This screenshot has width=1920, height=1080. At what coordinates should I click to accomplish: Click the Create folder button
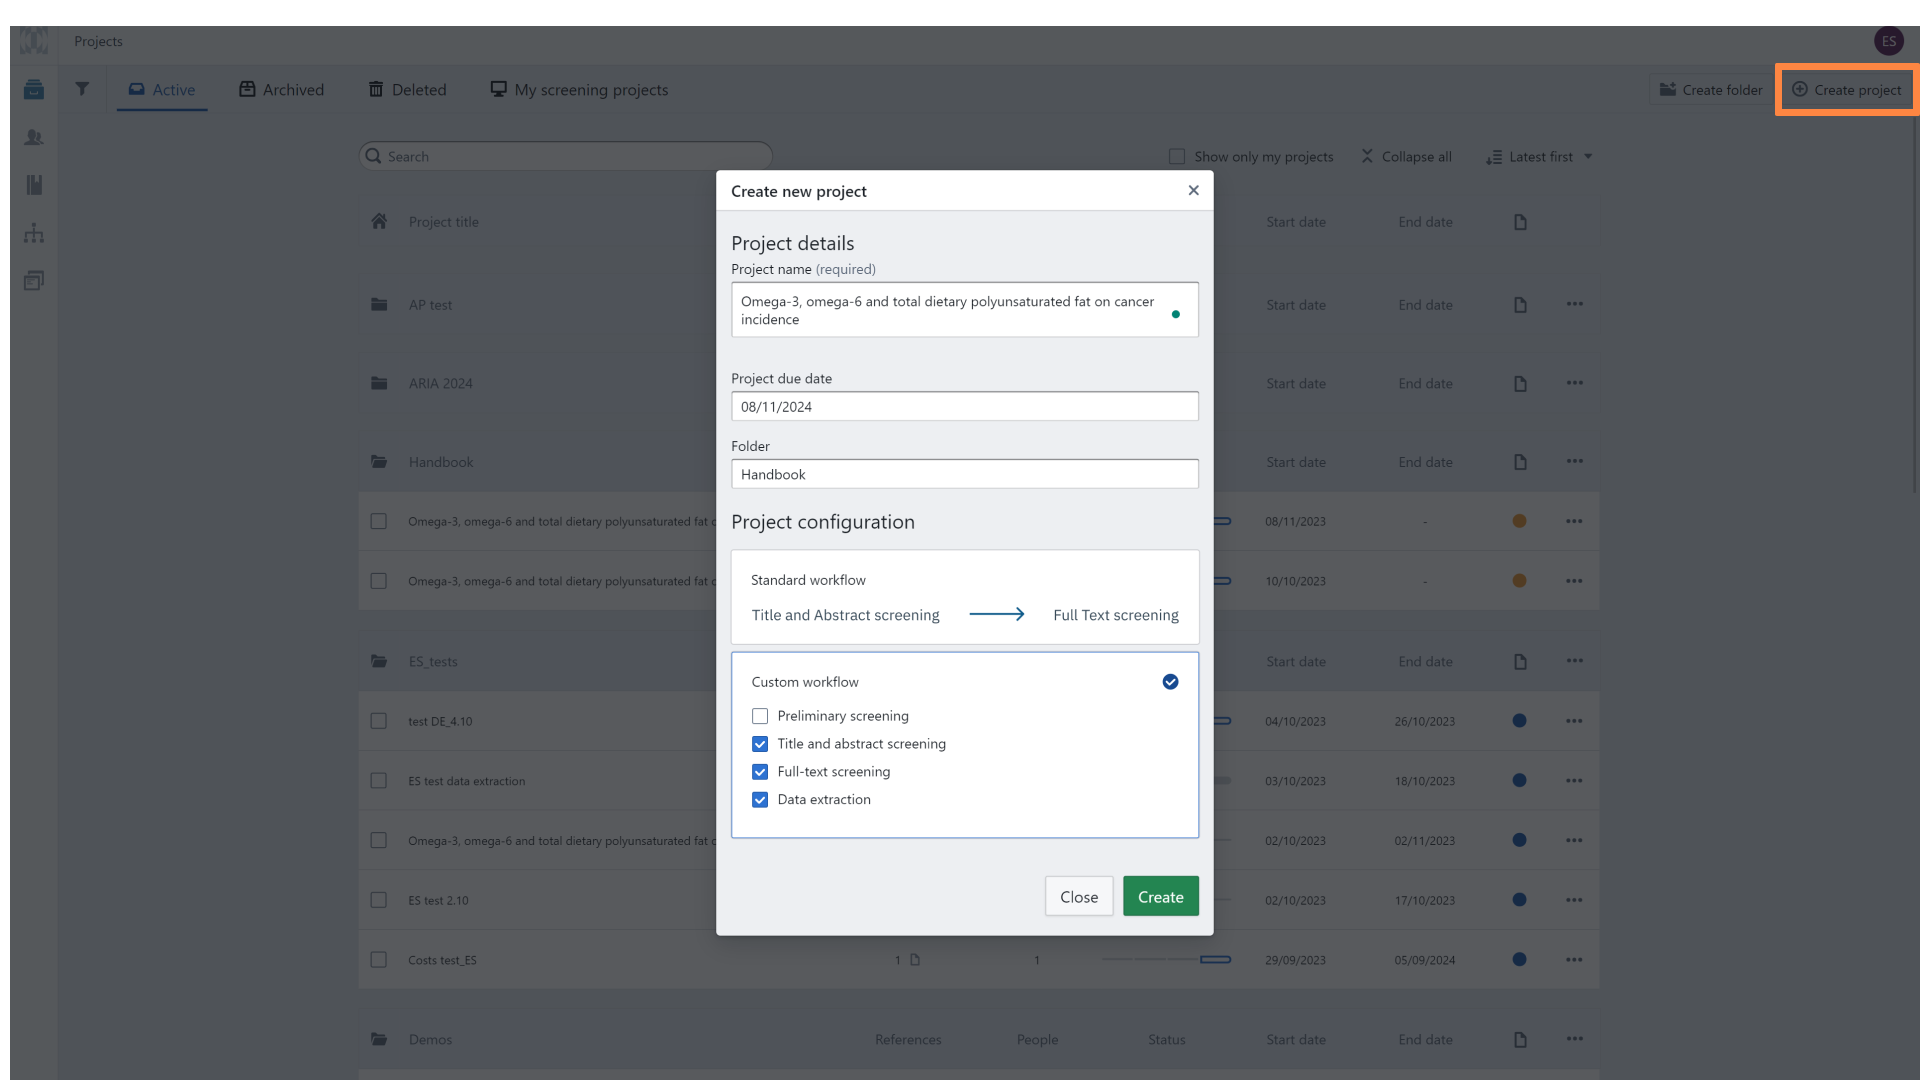click(x=1711, y=90)
